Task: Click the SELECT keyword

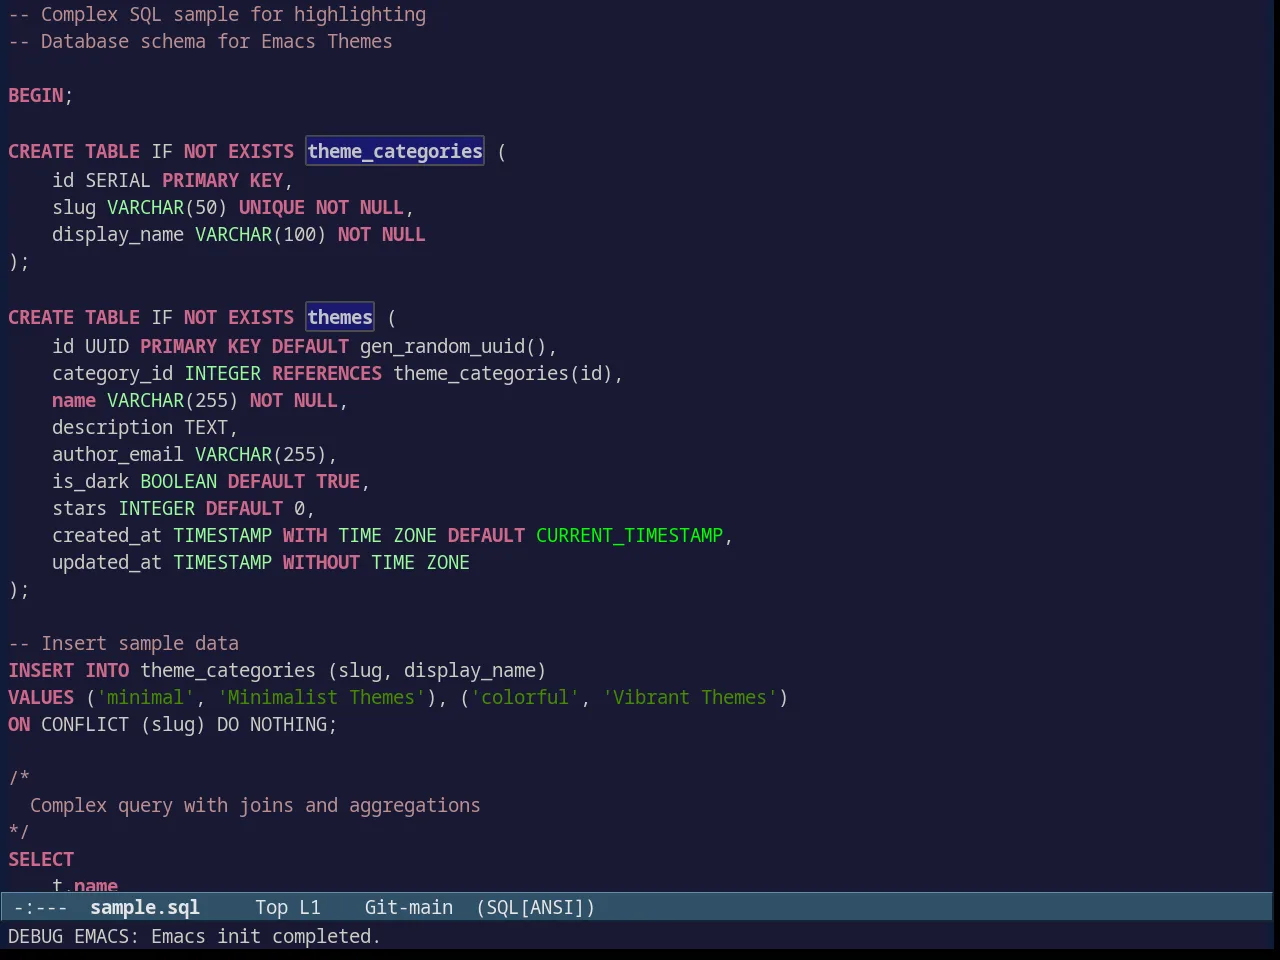Action: pos(41,859)
